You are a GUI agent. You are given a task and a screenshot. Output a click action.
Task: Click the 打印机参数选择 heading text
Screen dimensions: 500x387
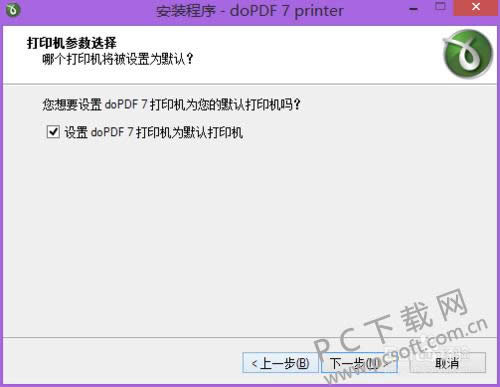[x=71, y=43]
